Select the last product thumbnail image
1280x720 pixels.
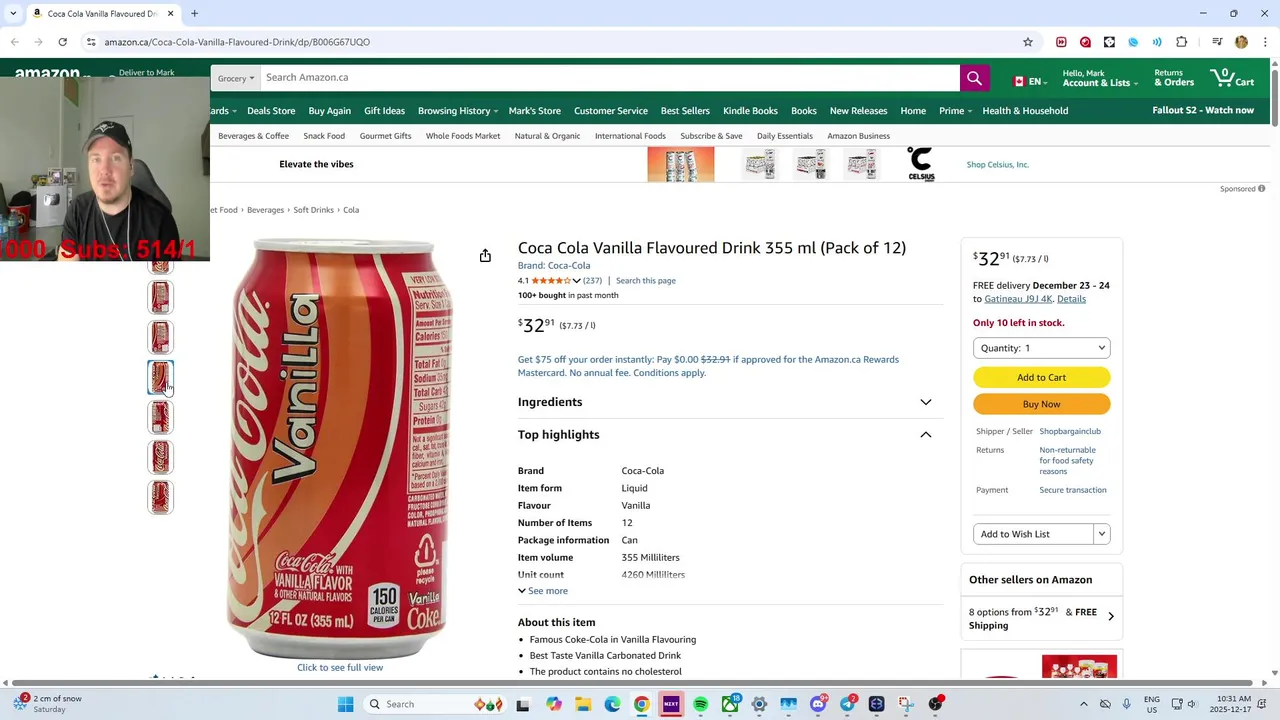pos(160,497)
